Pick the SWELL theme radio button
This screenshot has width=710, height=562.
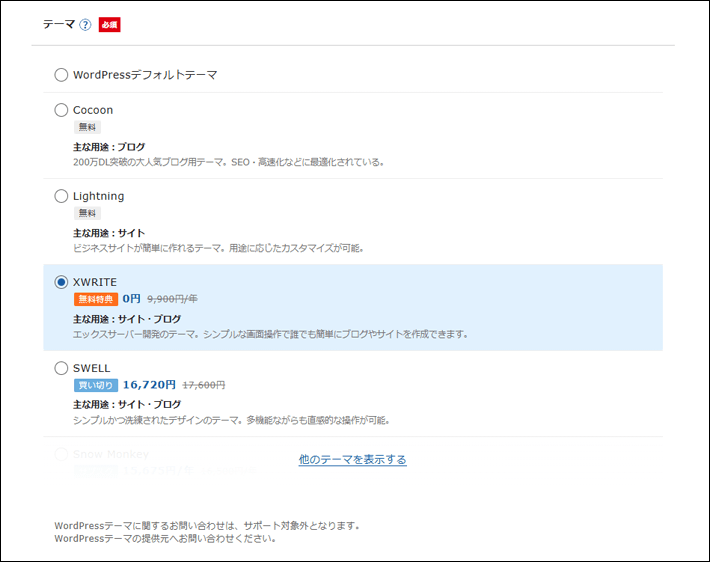(61, 368)
